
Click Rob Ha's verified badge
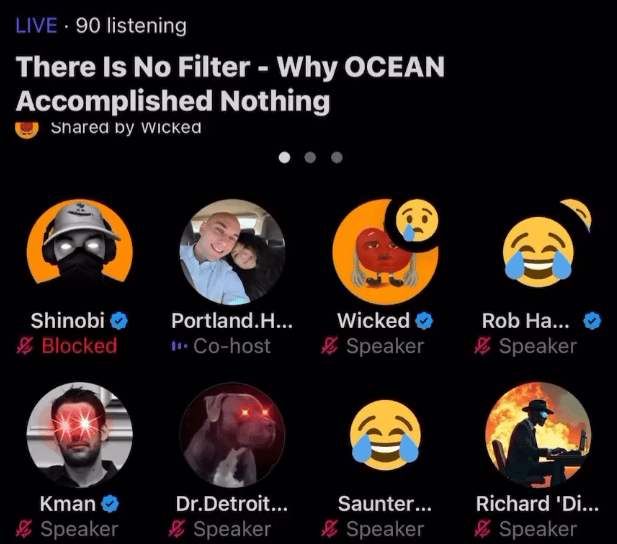point(592,320)
